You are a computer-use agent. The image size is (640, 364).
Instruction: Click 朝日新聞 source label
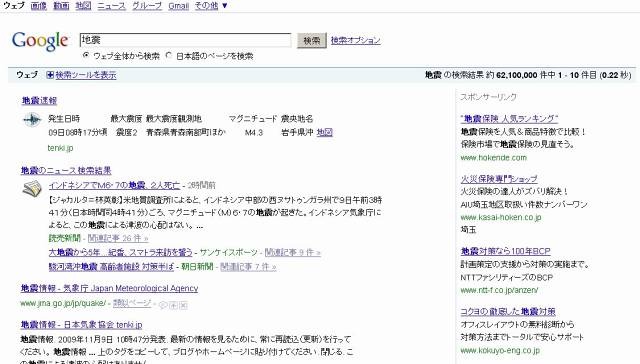[x=197, y=267]
